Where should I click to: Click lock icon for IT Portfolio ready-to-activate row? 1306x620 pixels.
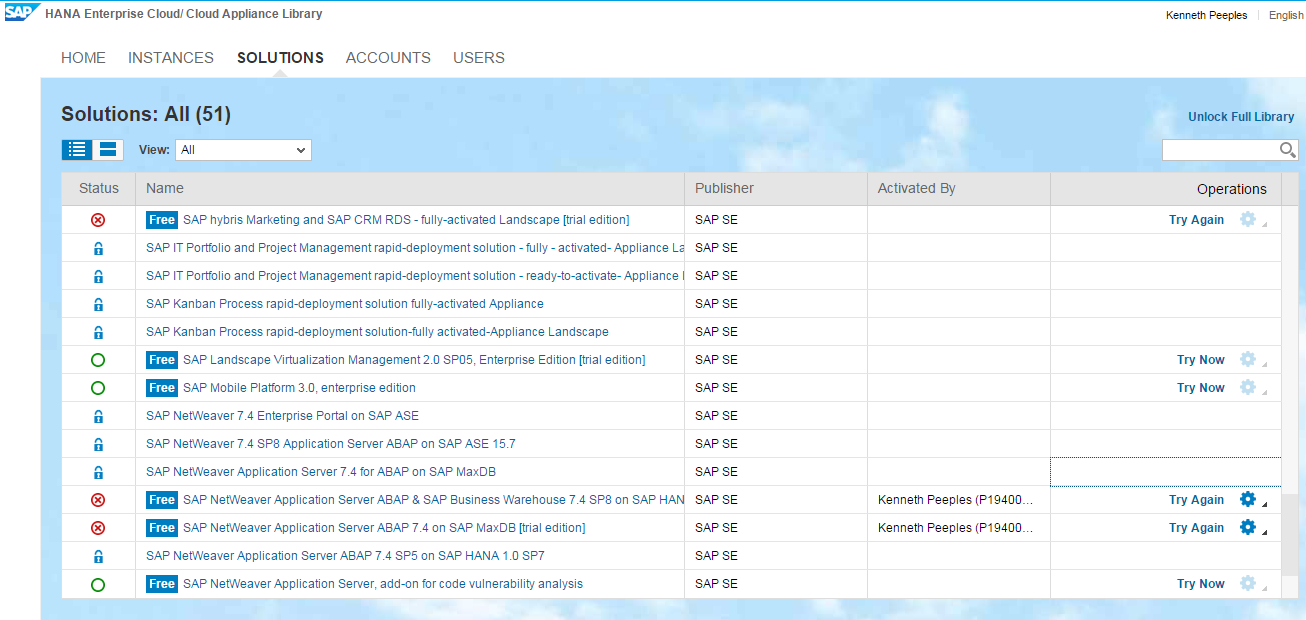tap(98, 276)
